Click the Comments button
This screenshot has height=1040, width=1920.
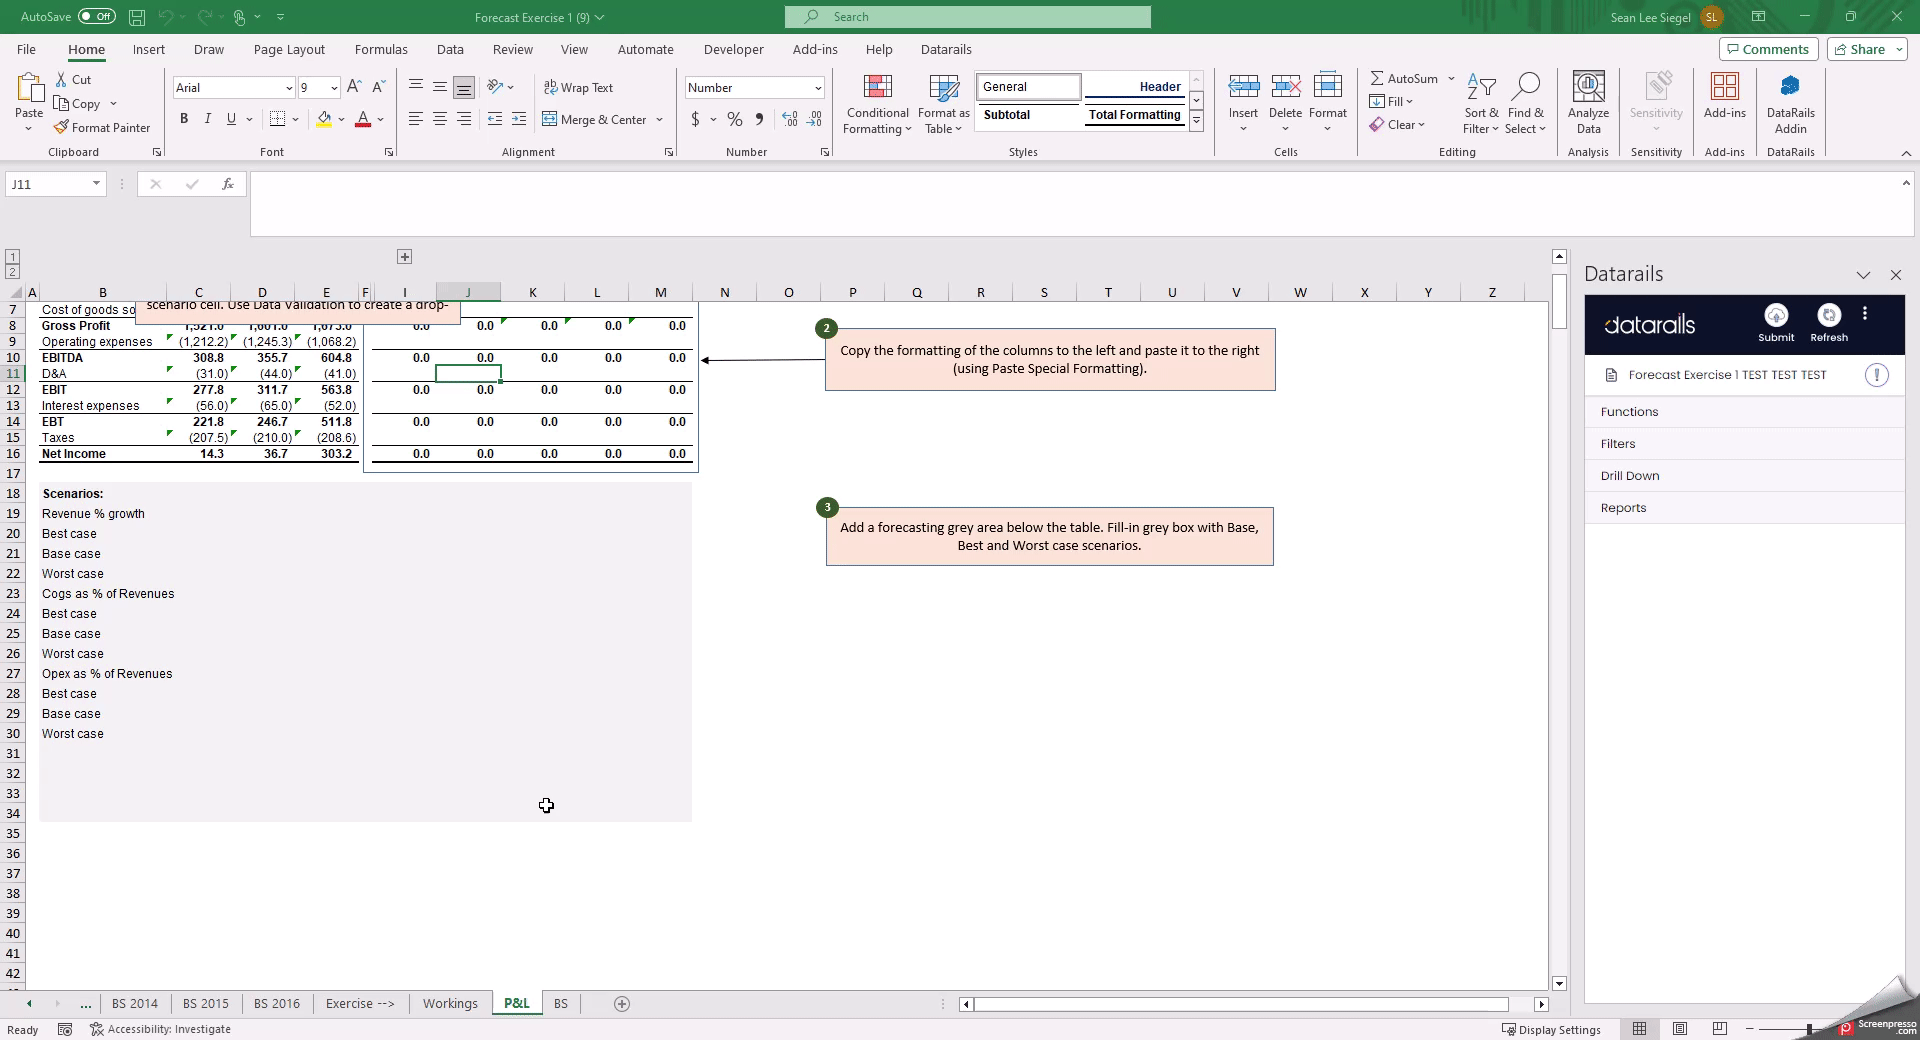1767,49
